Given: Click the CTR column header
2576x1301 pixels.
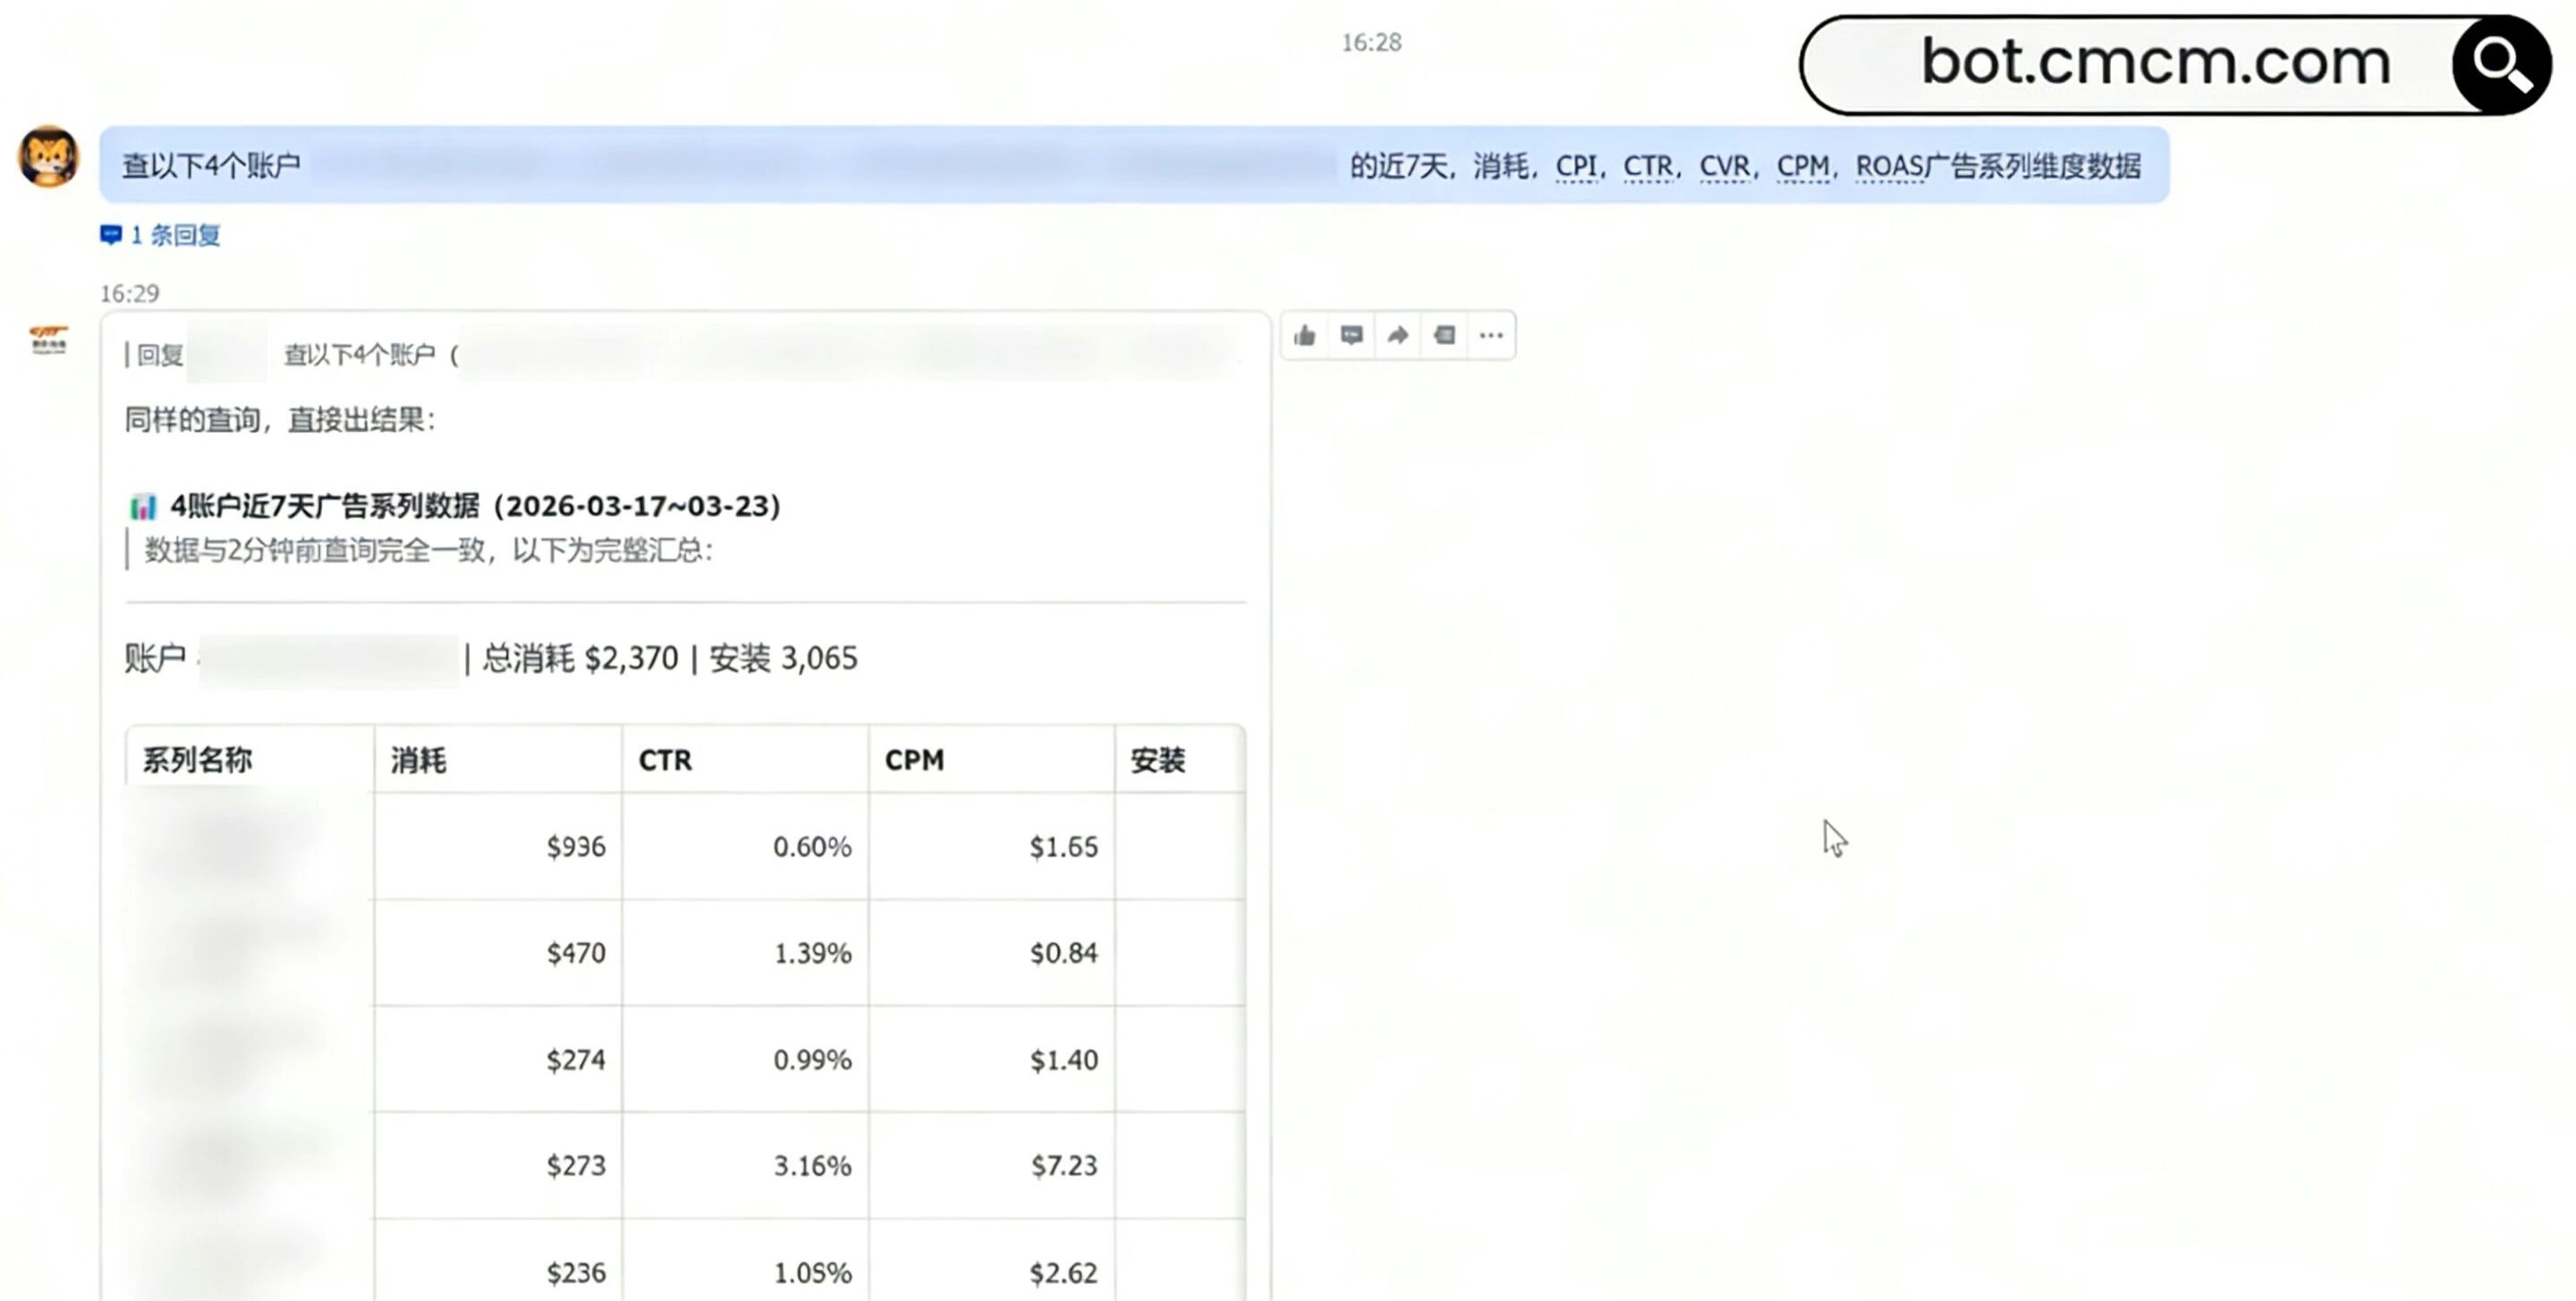Looking at the screenshot, I should (665, 760).
